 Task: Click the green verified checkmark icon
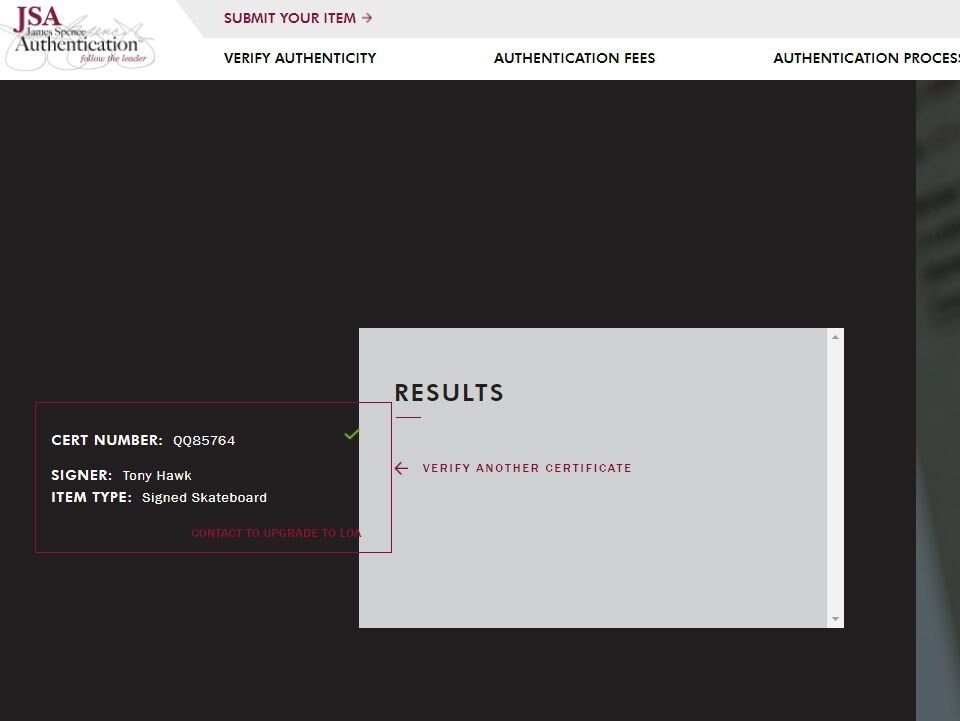click(x=351, y=434)
